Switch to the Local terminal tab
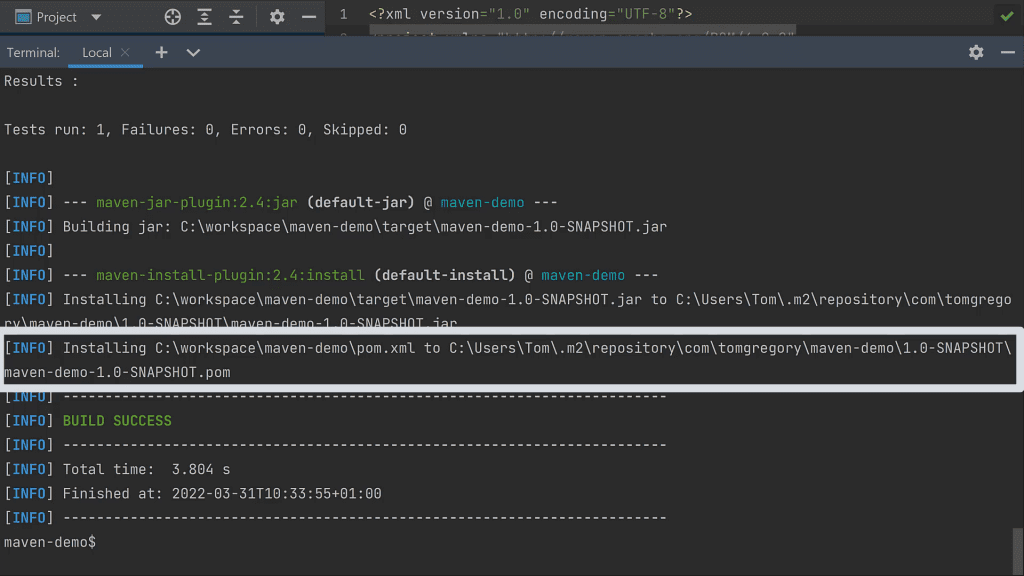 [96, 52]
